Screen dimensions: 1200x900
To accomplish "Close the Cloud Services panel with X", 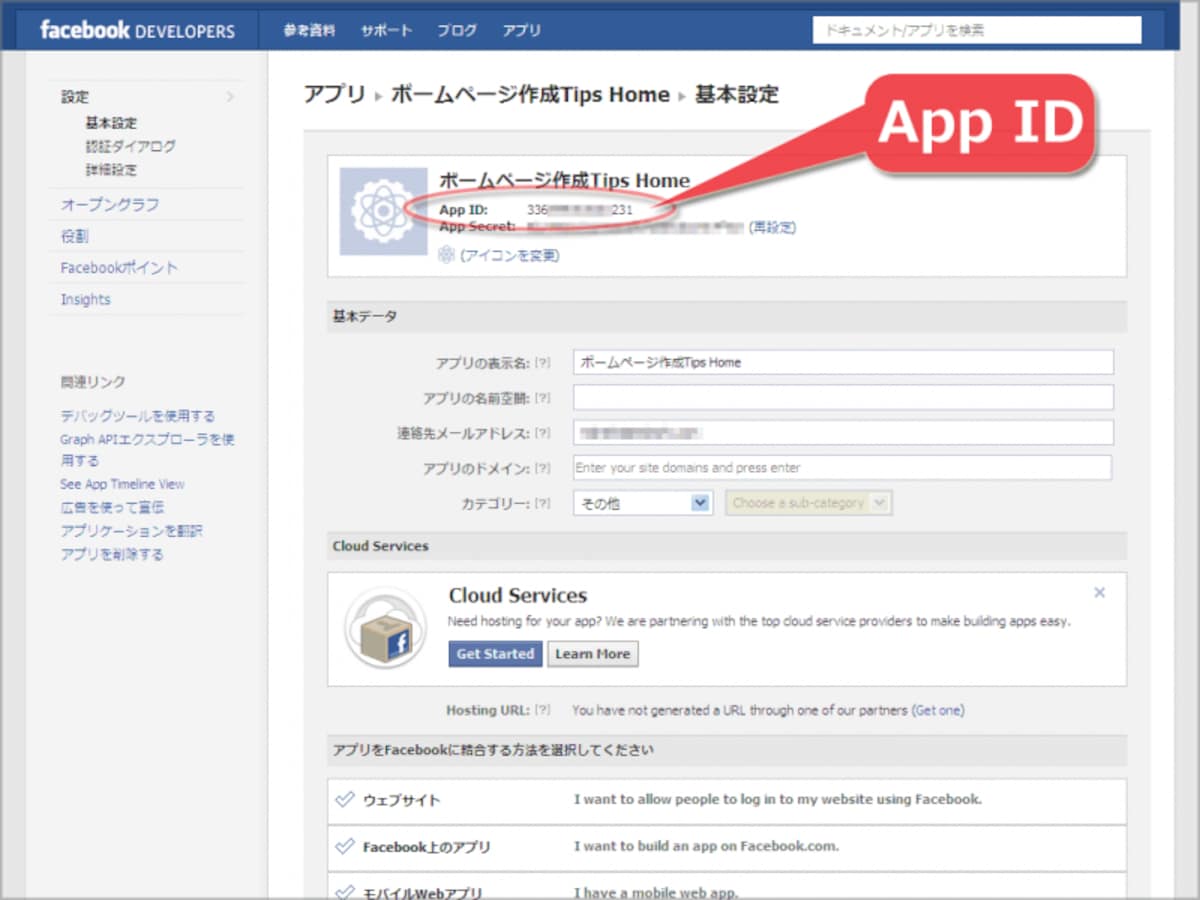I will point(1099,593).
